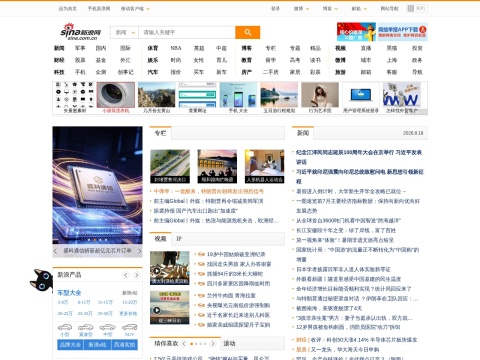Open 网站导航 link

tap(390, 9)
